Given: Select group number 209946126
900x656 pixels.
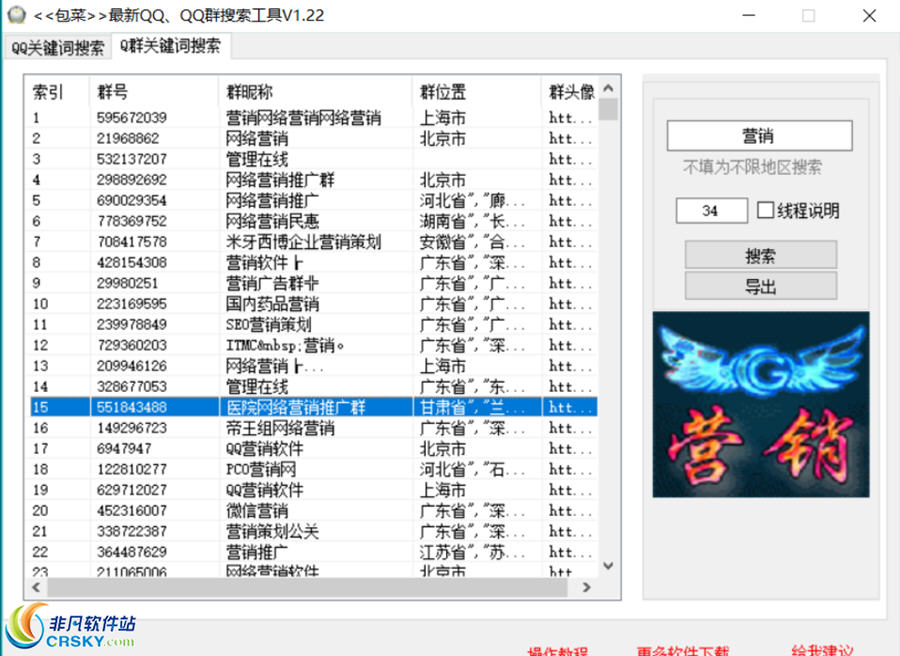Looking at the screenshot, I should (313, 366).
